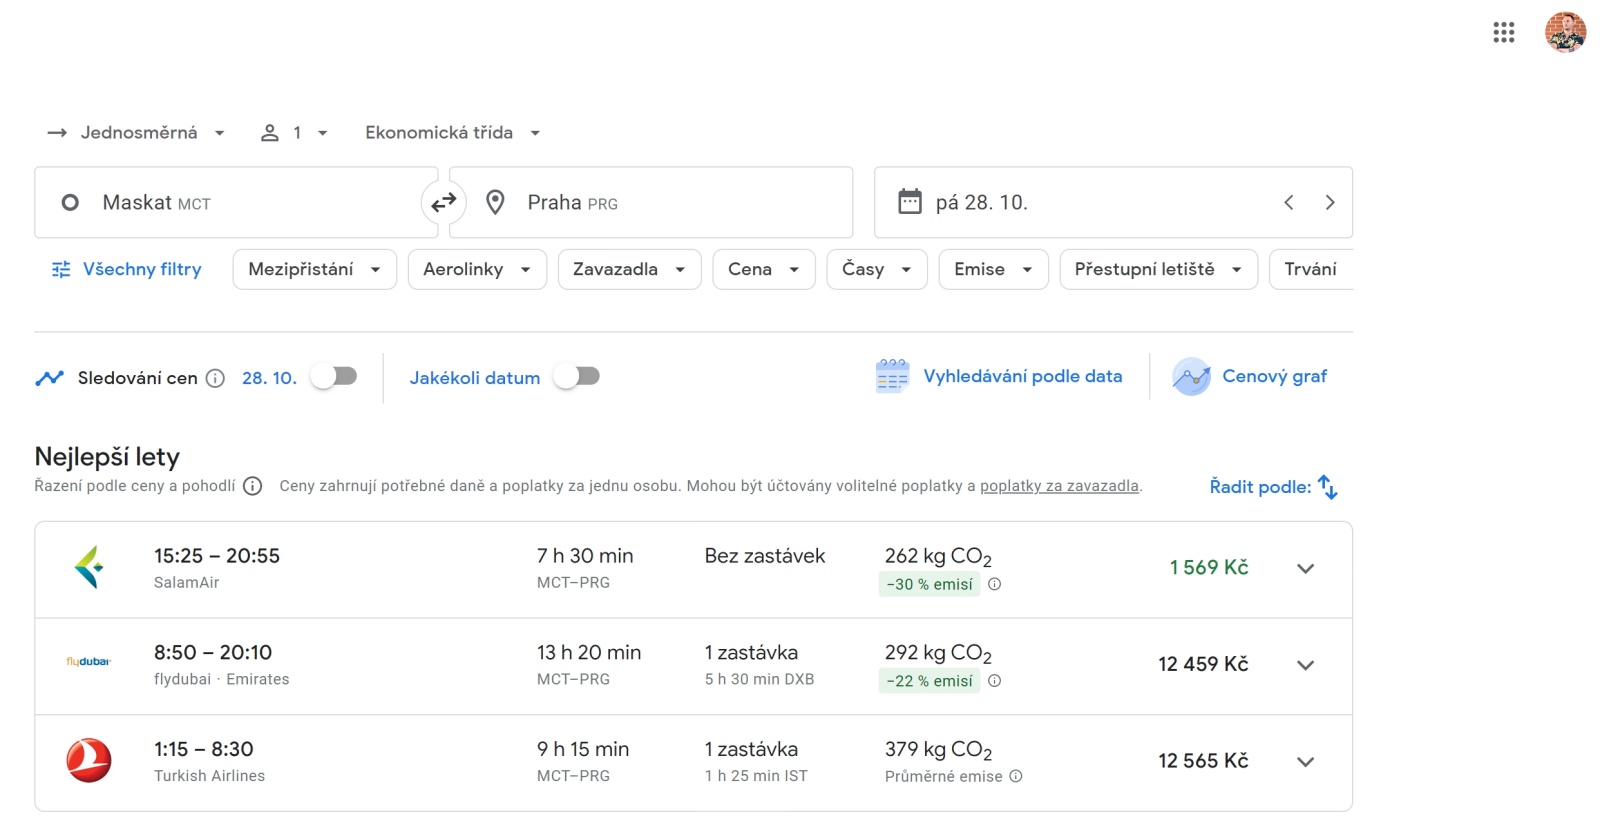Edit the Praha destination field

(x=651, y=202)
